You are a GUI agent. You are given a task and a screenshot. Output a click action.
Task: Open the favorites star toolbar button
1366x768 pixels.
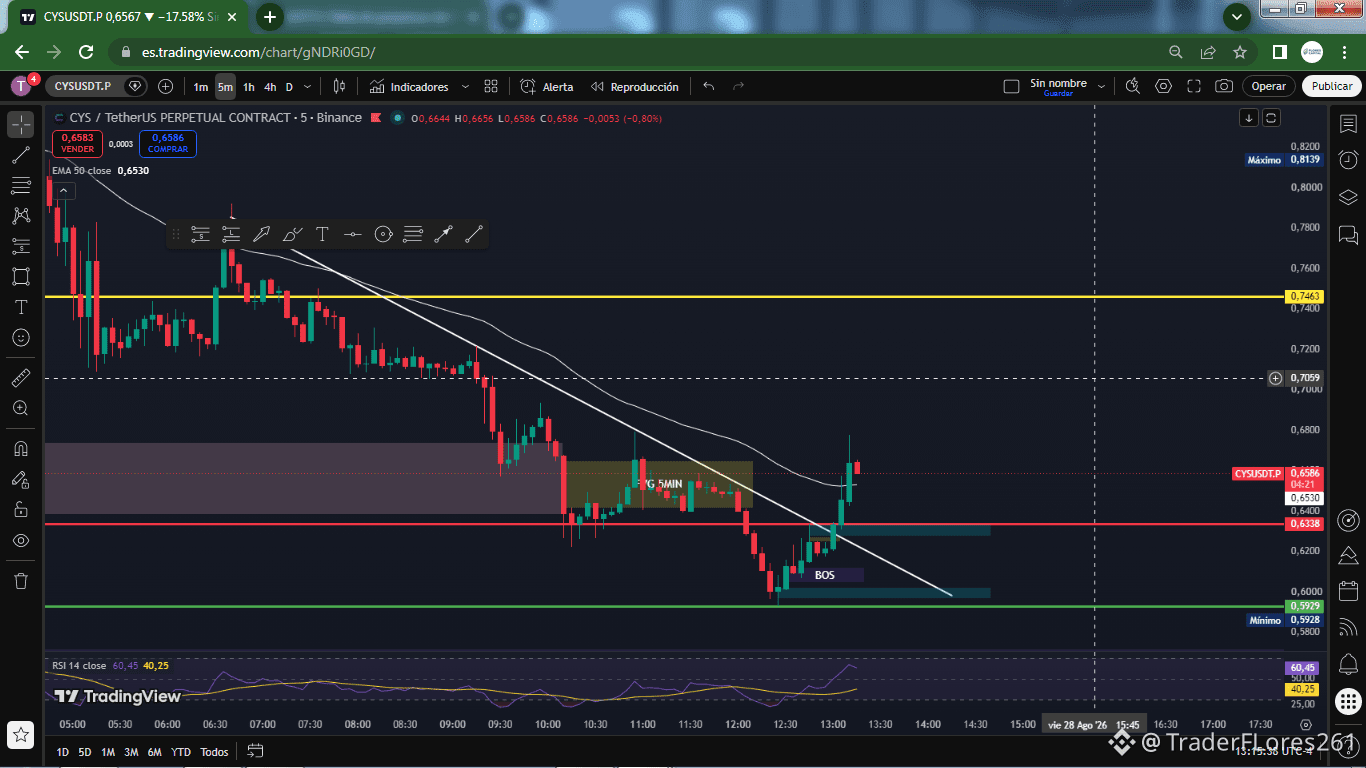coord(20,735)
